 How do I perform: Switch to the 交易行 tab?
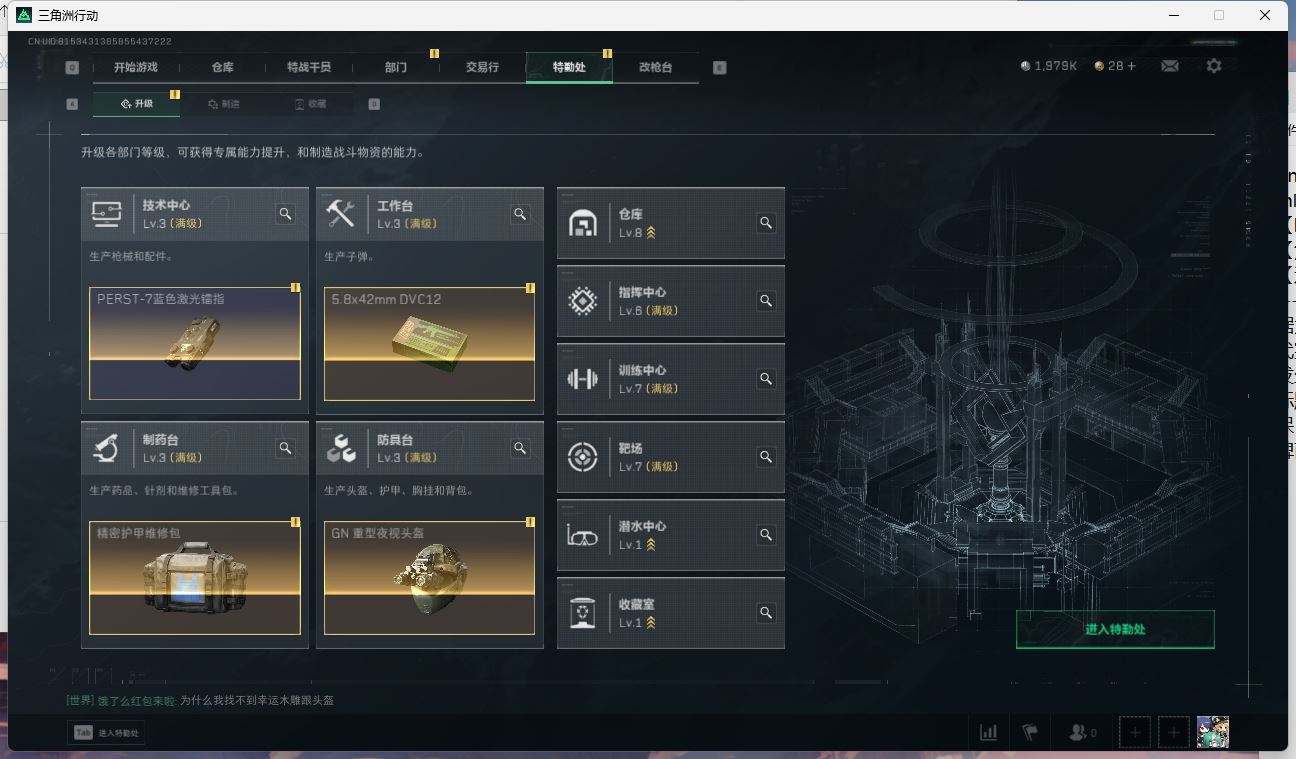click(482, 67)
